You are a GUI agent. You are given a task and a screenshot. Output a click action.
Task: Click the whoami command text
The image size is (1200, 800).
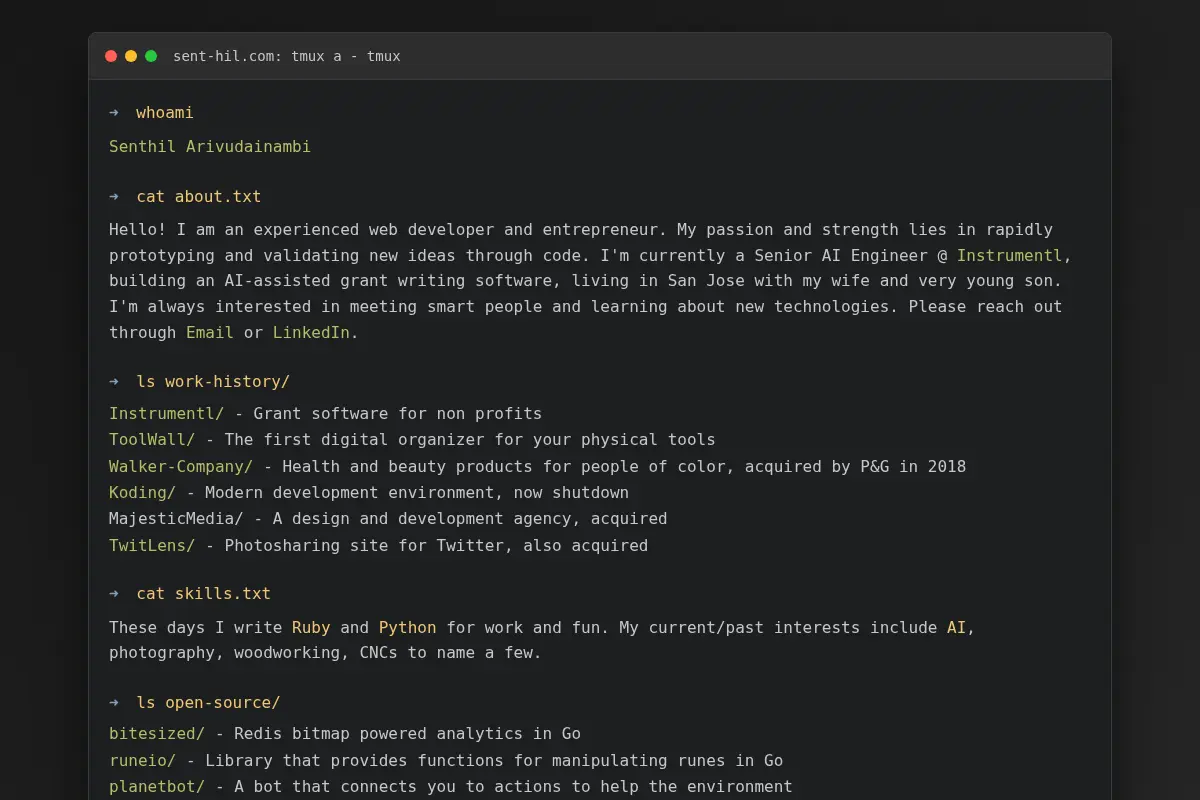click(165, 112)
